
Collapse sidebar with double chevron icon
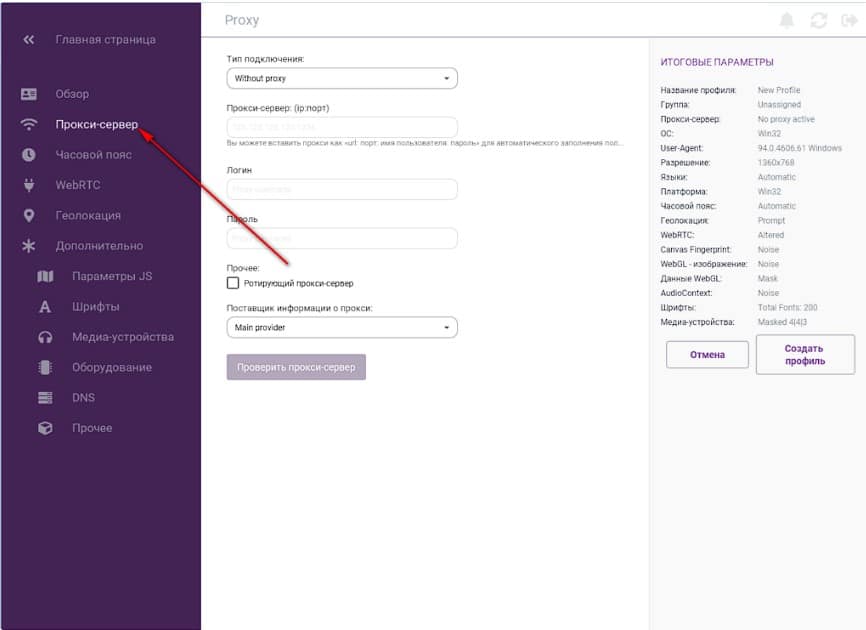[28, 40]
